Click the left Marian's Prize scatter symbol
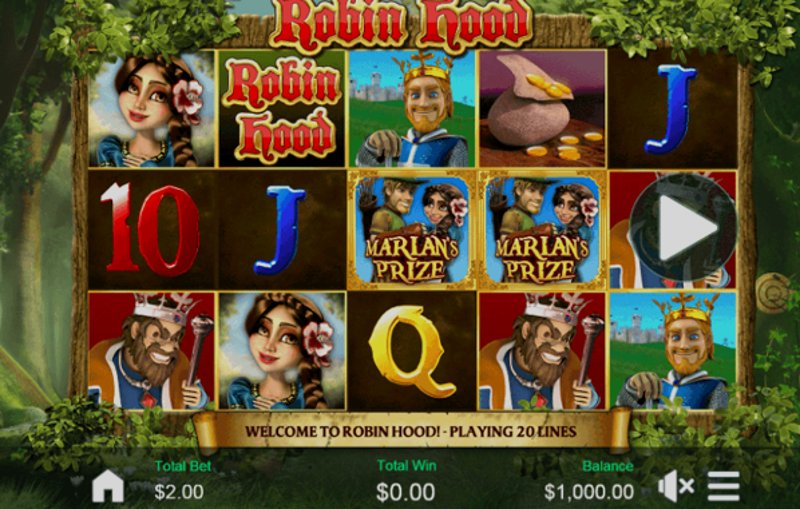Viewport: 800px width, 509px height. point(412,230)
